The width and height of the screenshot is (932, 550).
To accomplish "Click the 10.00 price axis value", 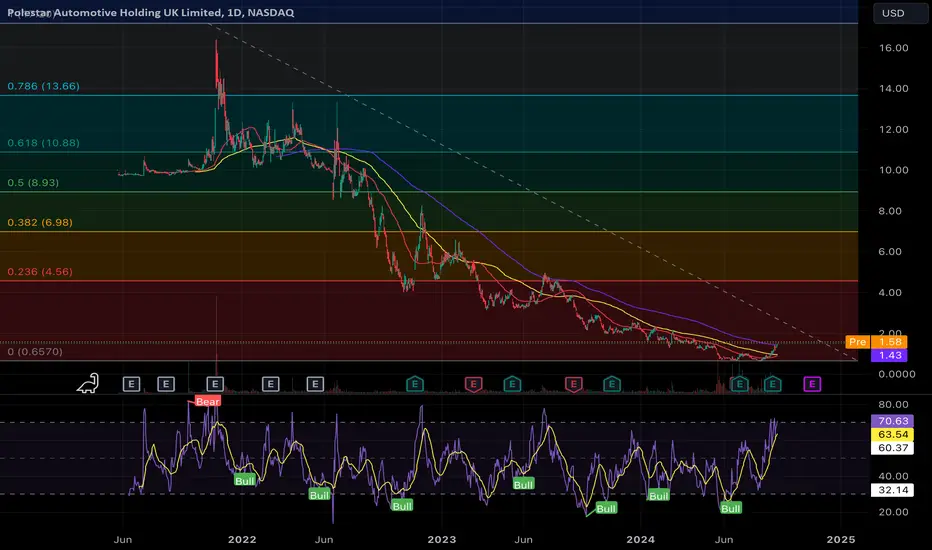I will click(894, 170).
